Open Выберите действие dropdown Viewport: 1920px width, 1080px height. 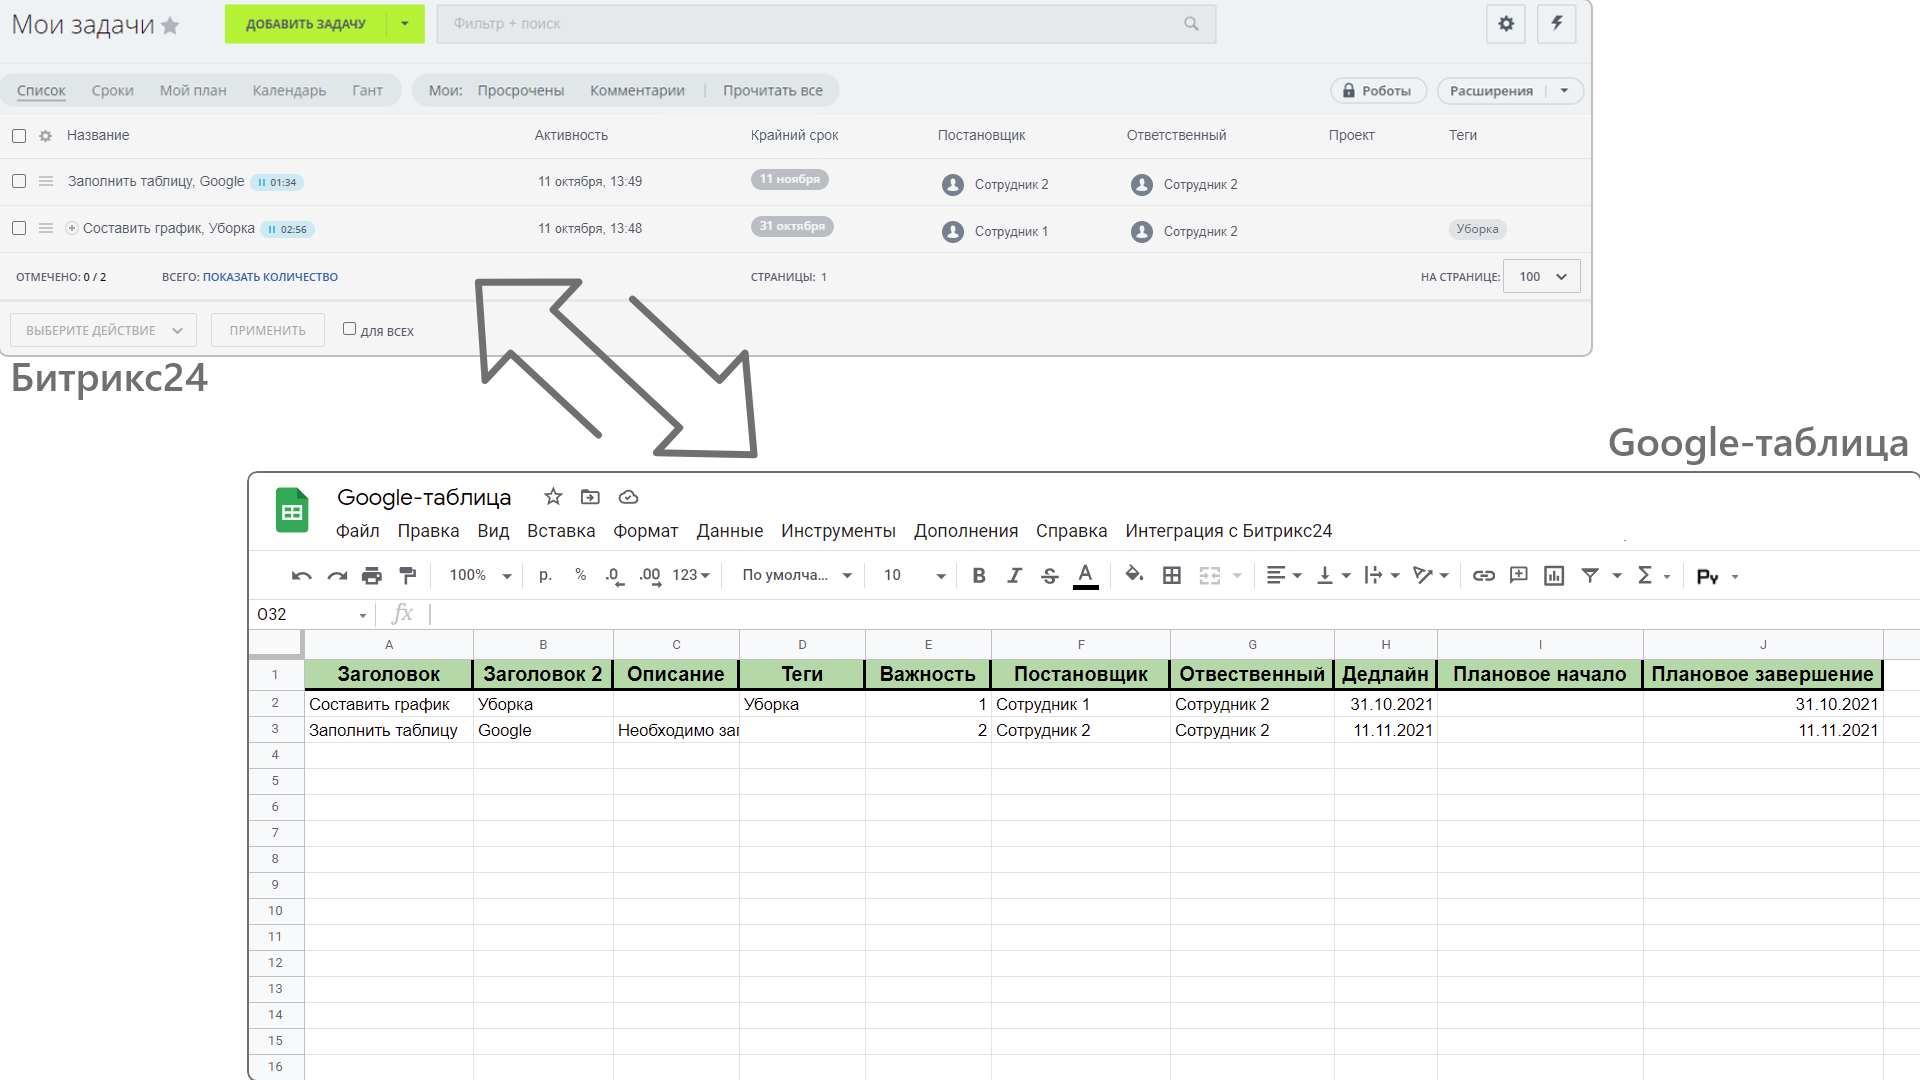pos(103,330)
